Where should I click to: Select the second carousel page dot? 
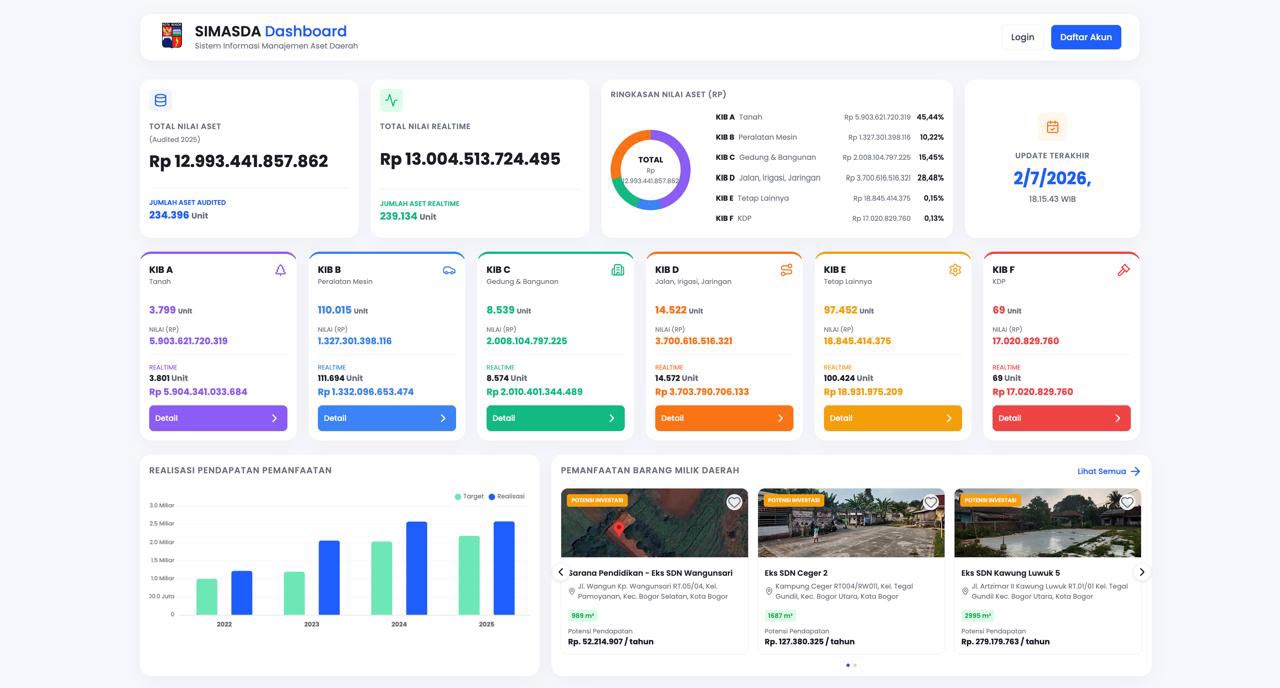[855, 665]
